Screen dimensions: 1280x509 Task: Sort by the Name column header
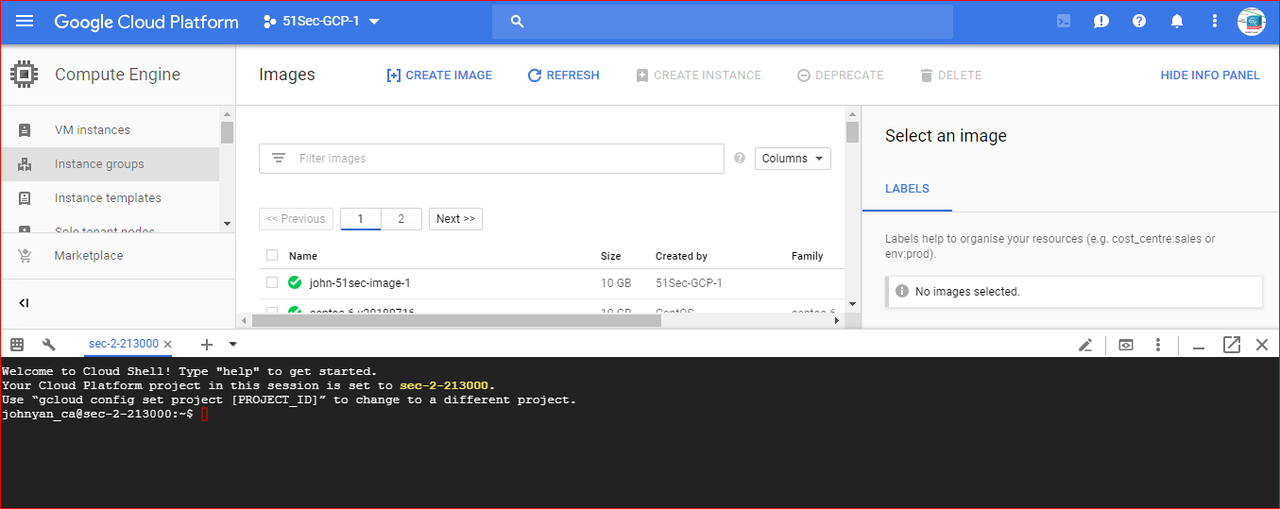[303, 256]
